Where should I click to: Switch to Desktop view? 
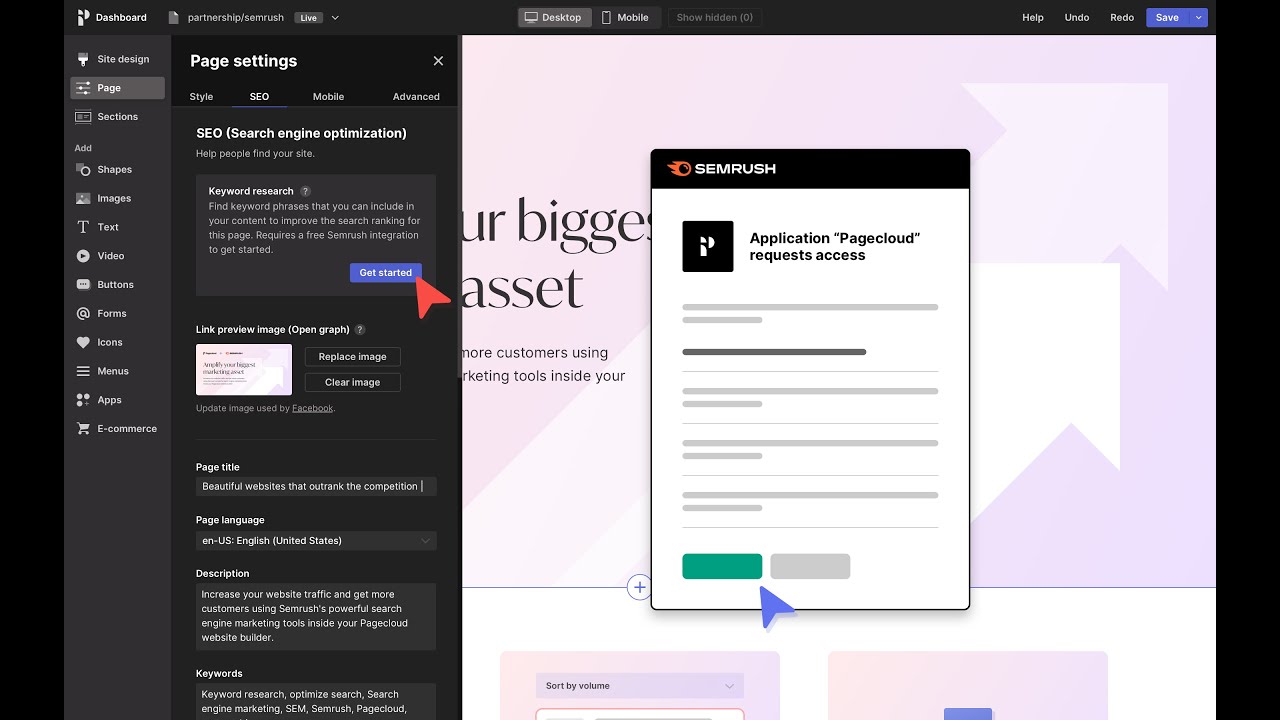click(554, 17)
